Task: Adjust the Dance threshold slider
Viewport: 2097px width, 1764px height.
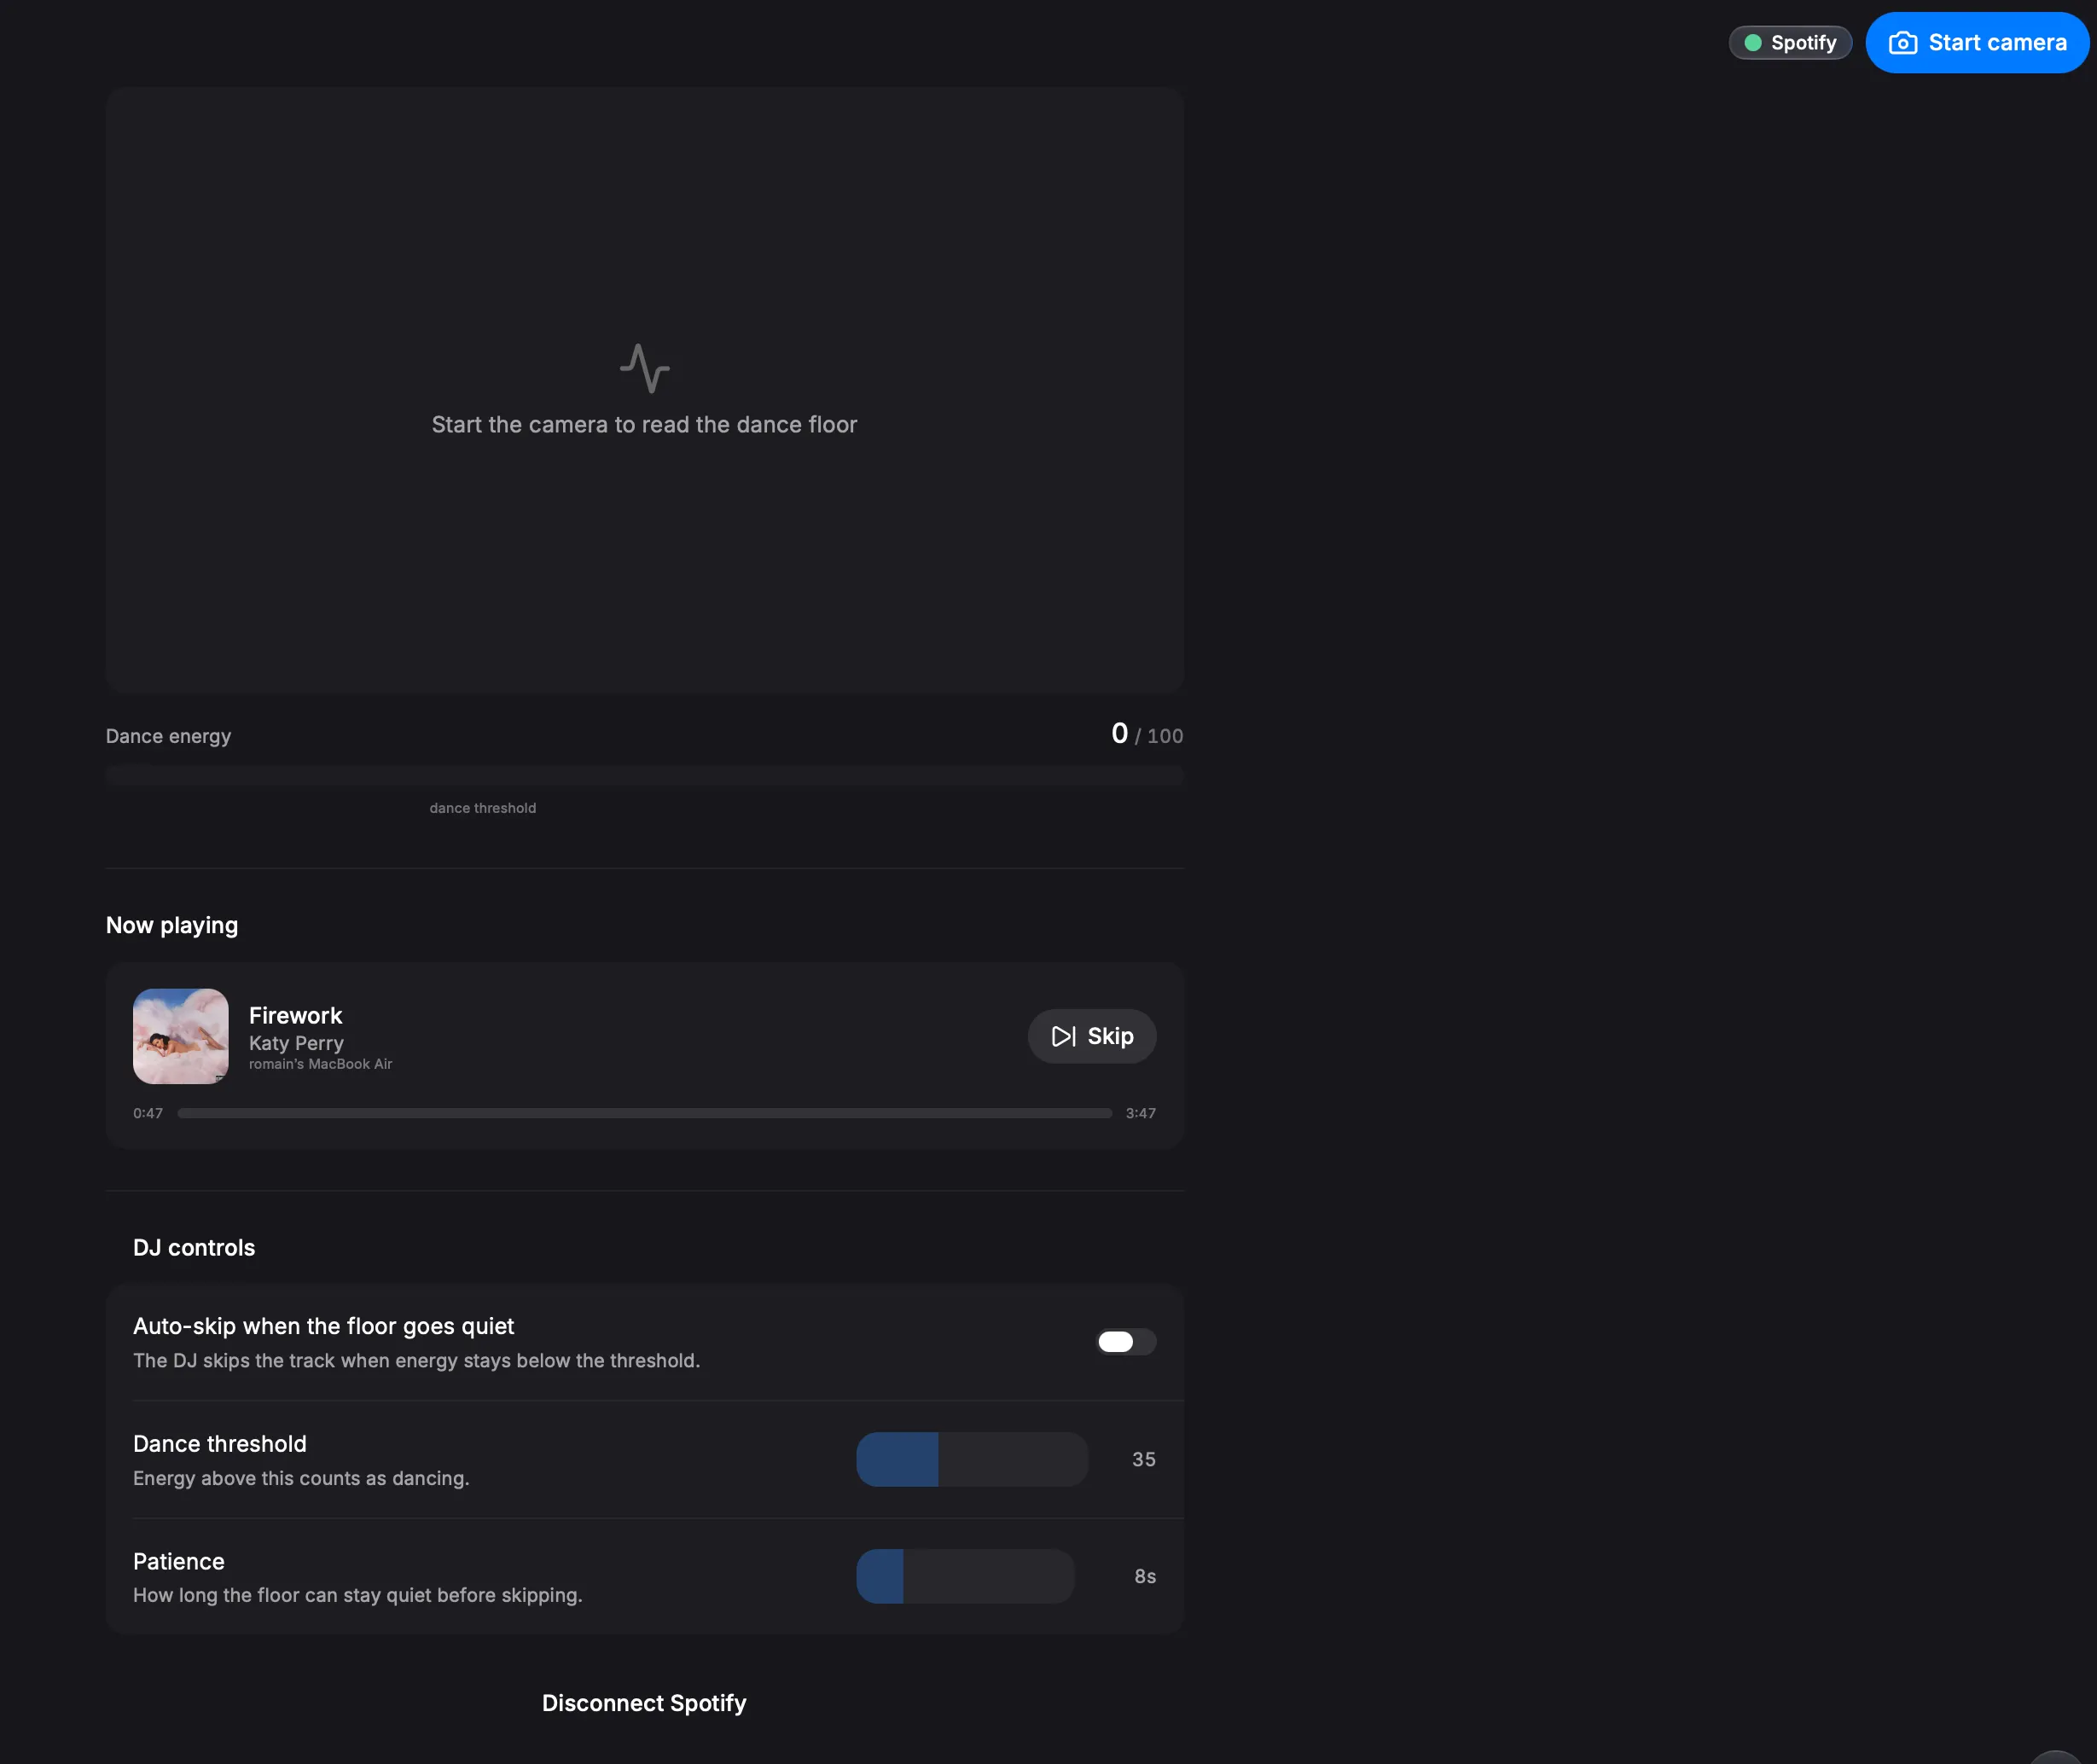Action: pyautogui.click(x=972, y=1459)
